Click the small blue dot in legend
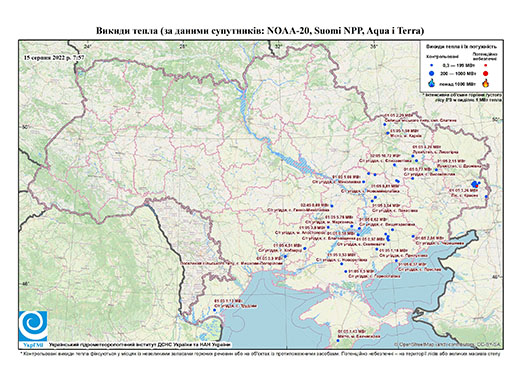 (x=432, y=65)
